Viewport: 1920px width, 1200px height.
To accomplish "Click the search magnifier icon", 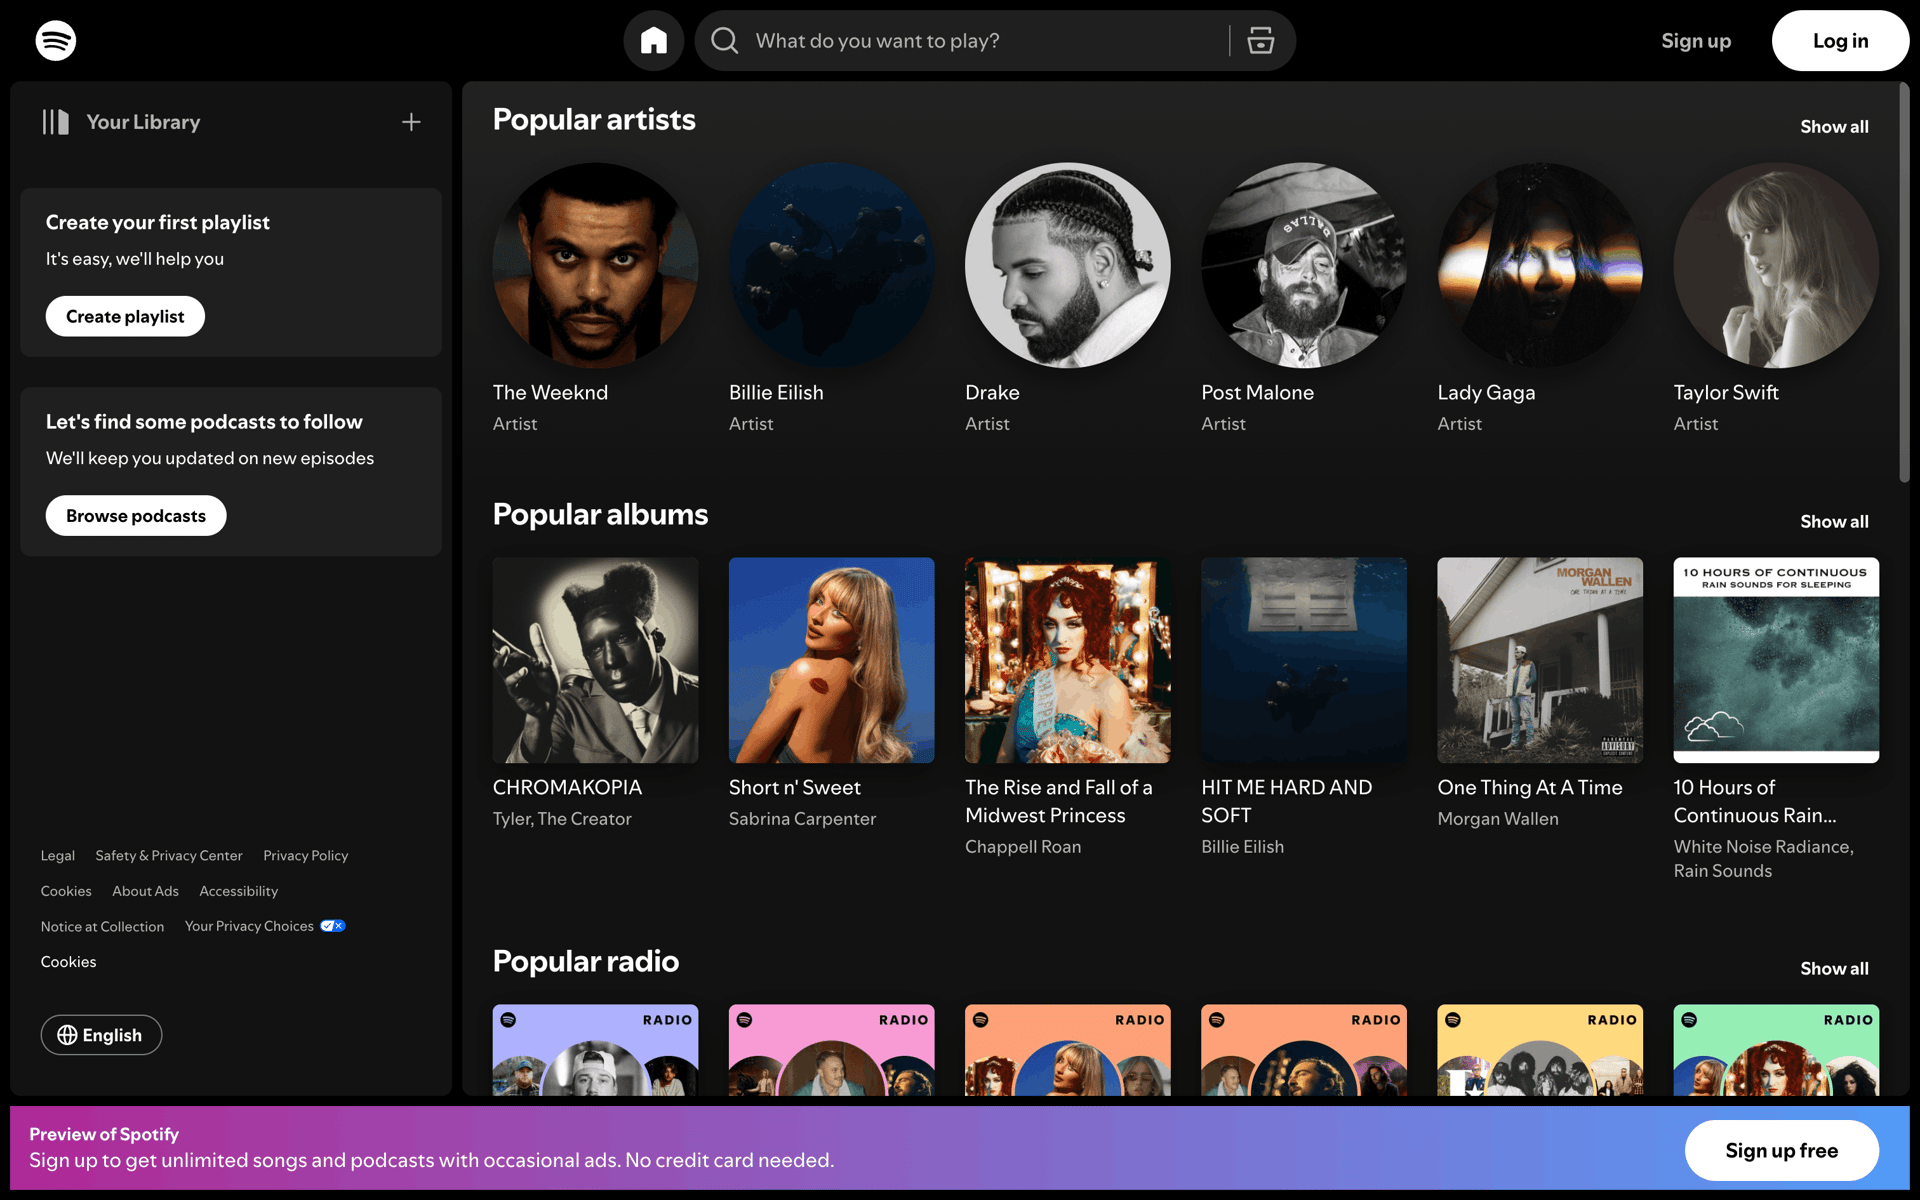I will [x=725, y=41].
